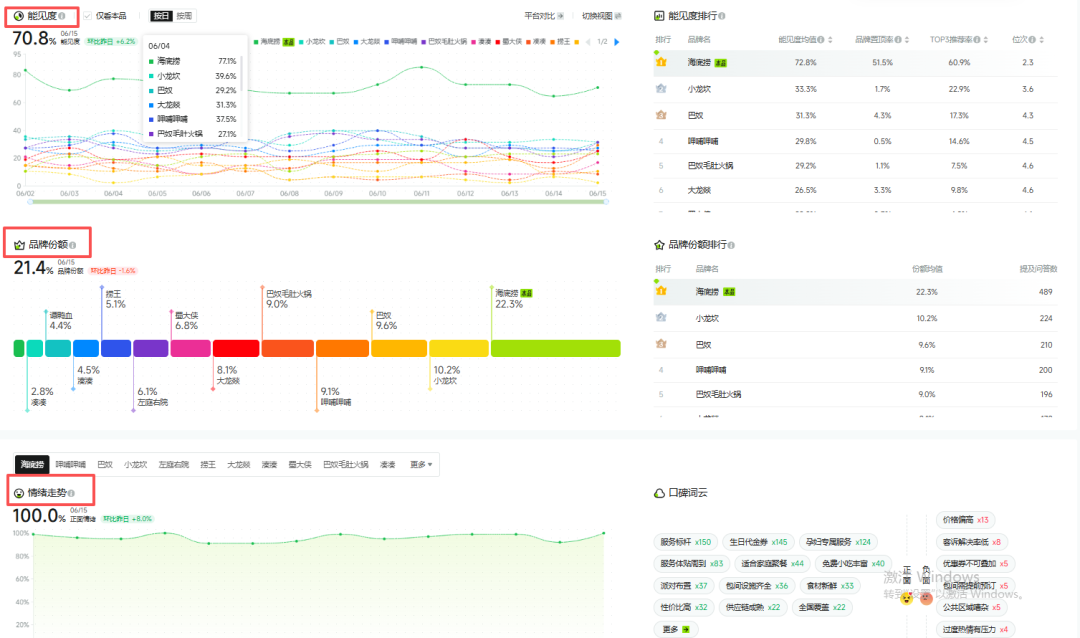
Task: Go to next legend page arrow
Action: [616, 42]
